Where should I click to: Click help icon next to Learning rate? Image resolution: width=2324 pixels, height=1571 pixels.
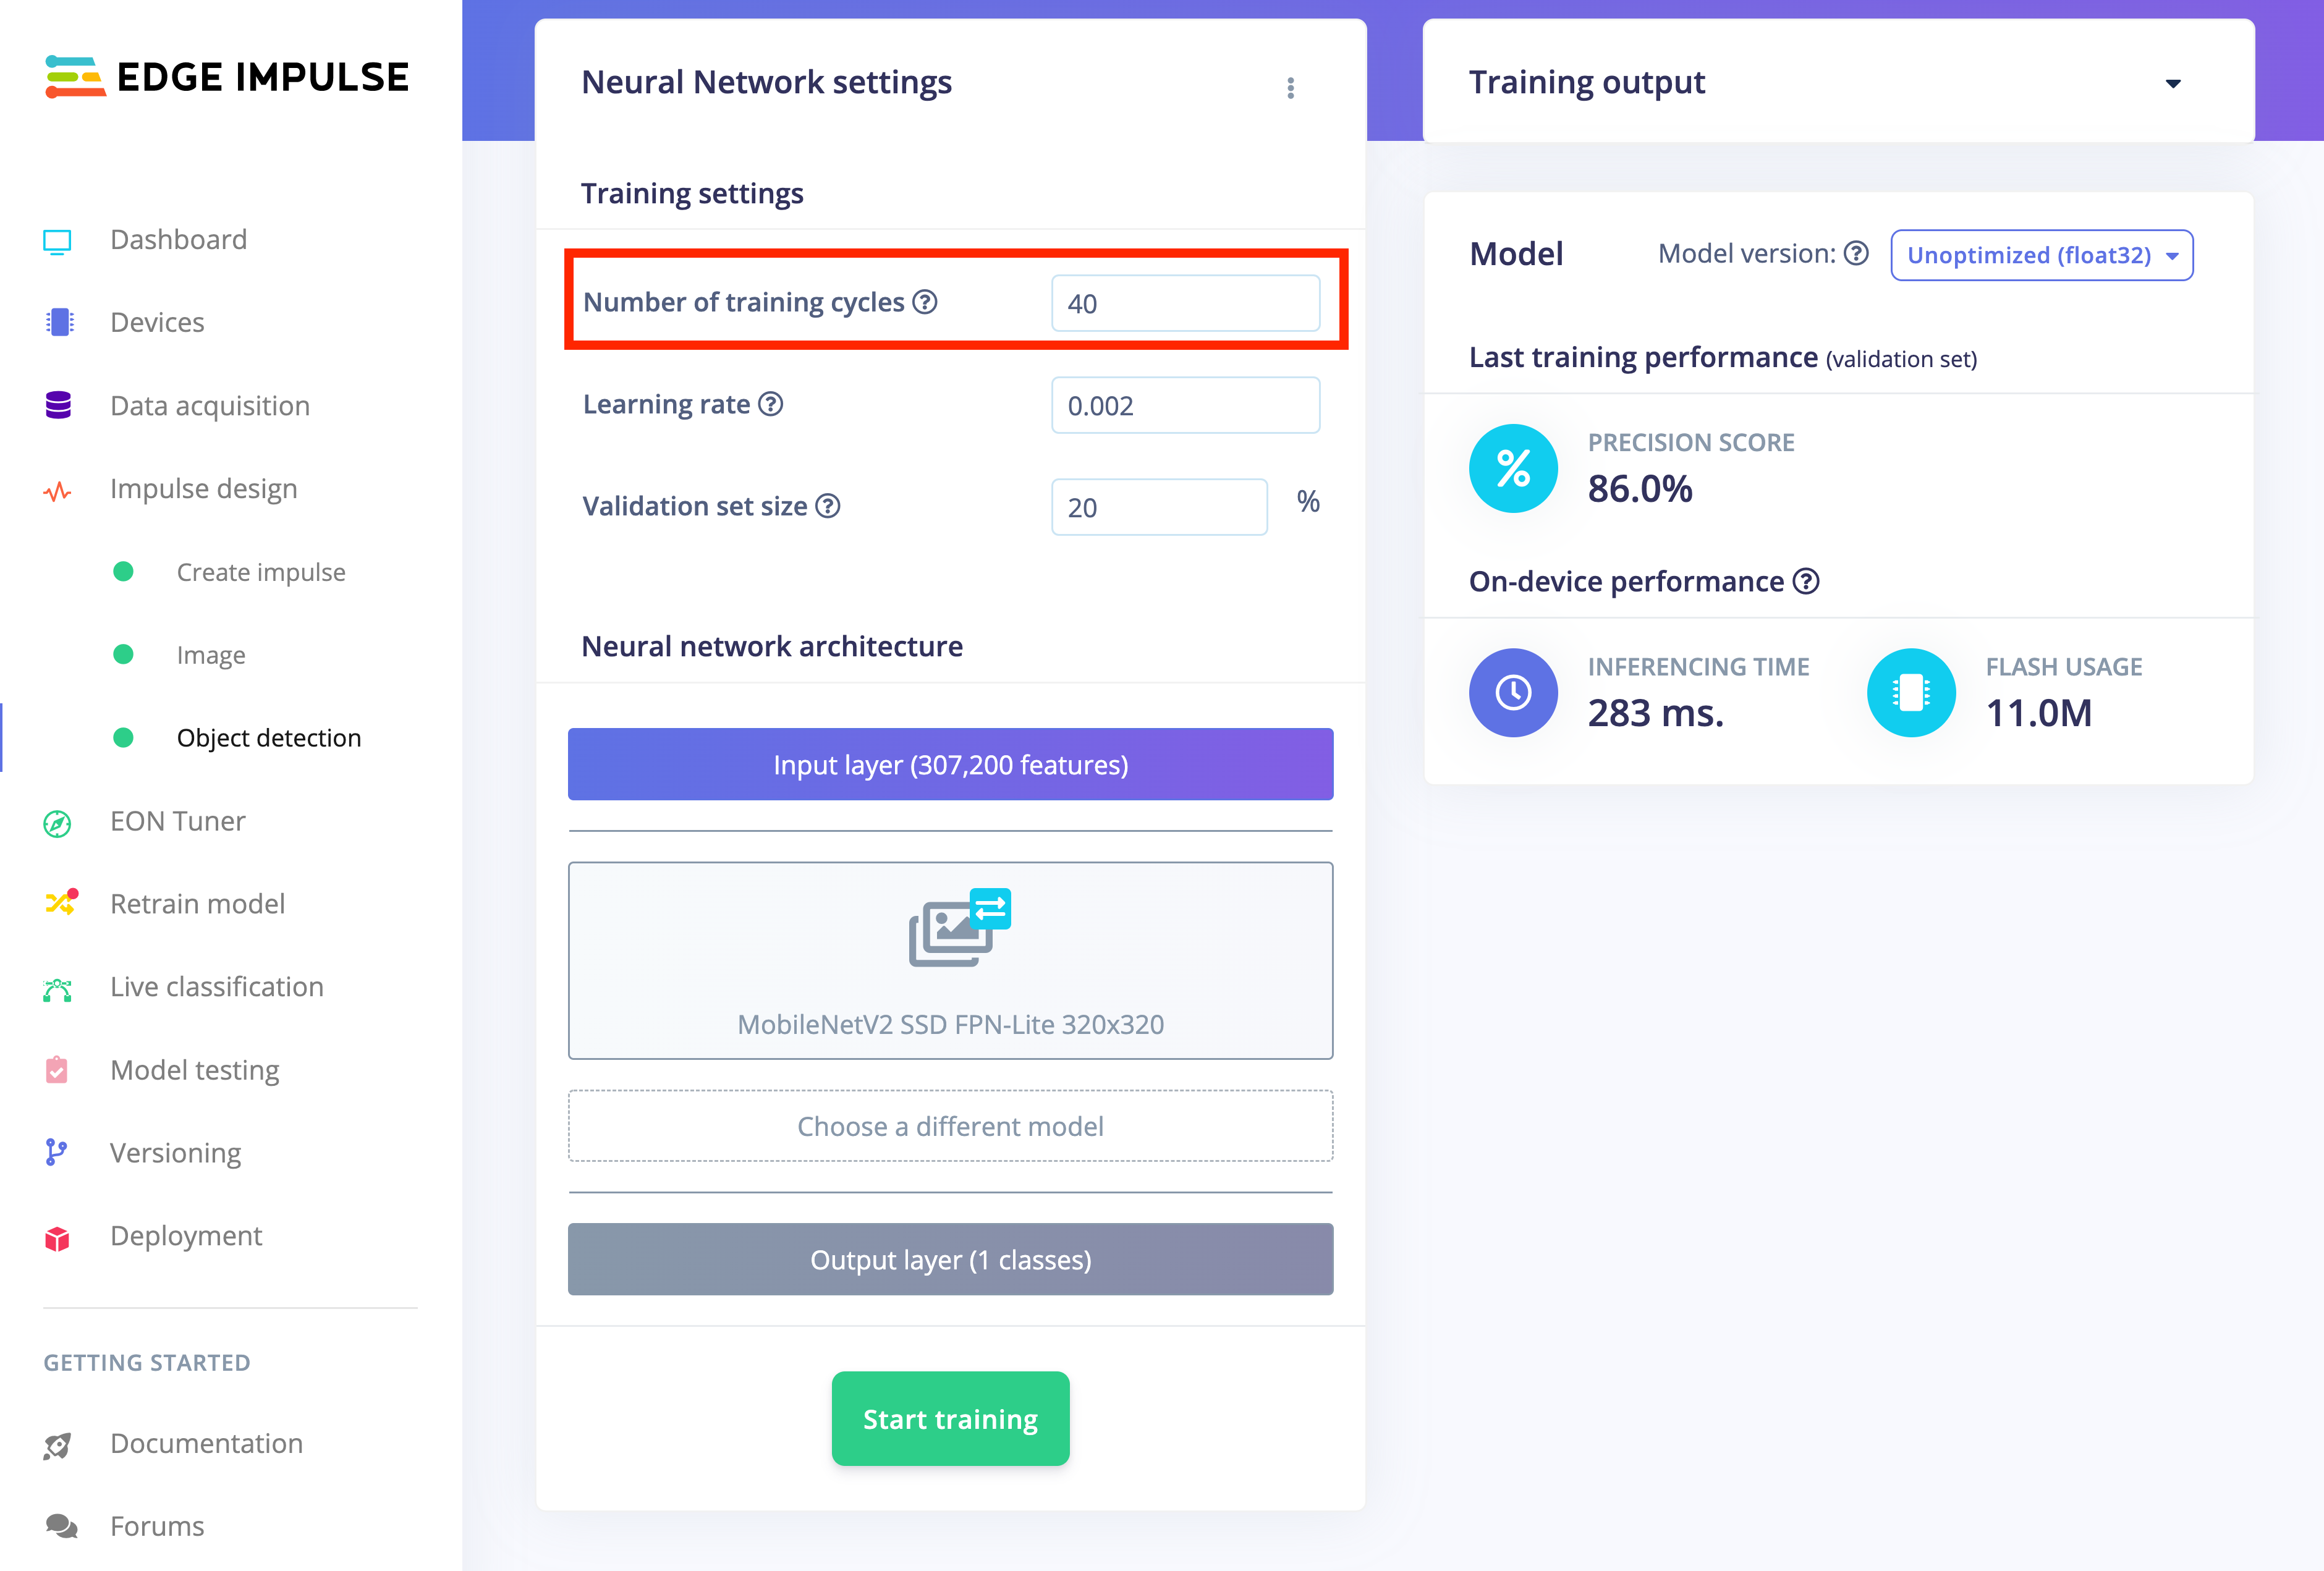tap(770, 404)
